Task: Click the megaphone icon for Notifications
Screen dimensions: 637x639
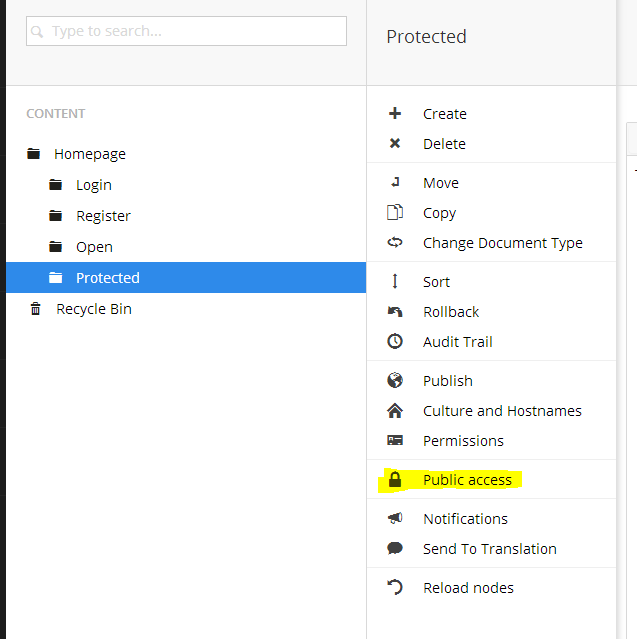Action: click(x=395, y=518)
